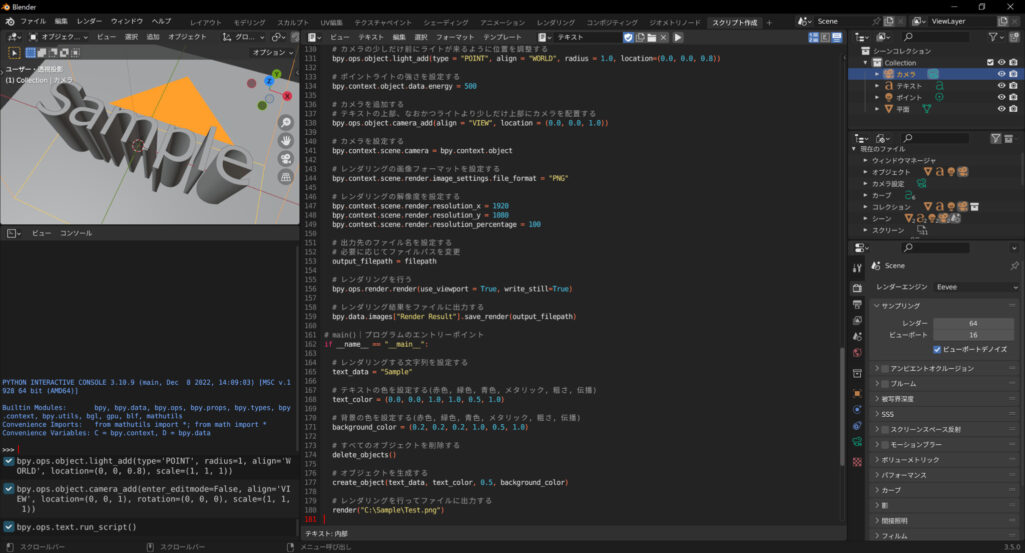Image resolution: width=1025 pixels, height=553 pixels.
Task: Click the レンダー samples field showing 64
Action: [x=973, y=324]
